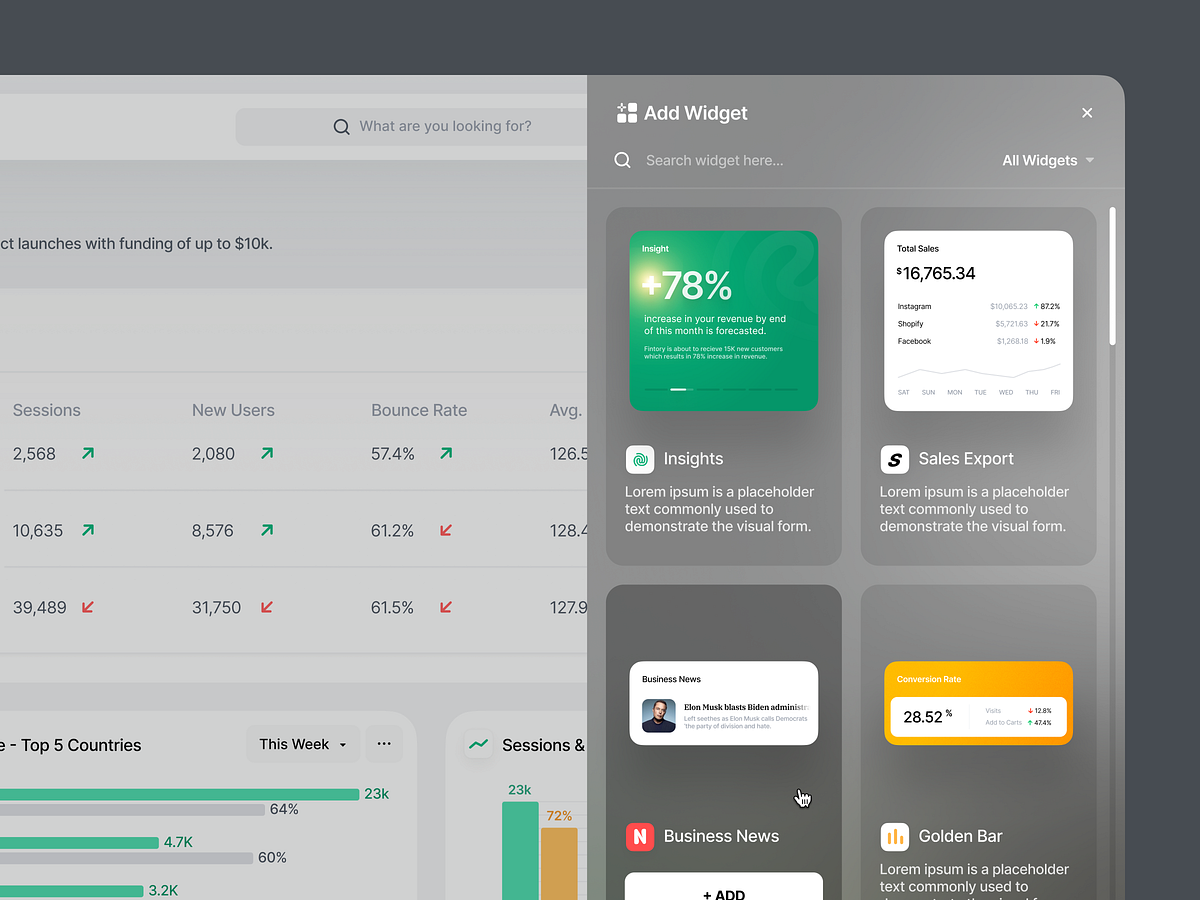
Task: Open the This Week filter dropdown
Action: click(302, 744)
